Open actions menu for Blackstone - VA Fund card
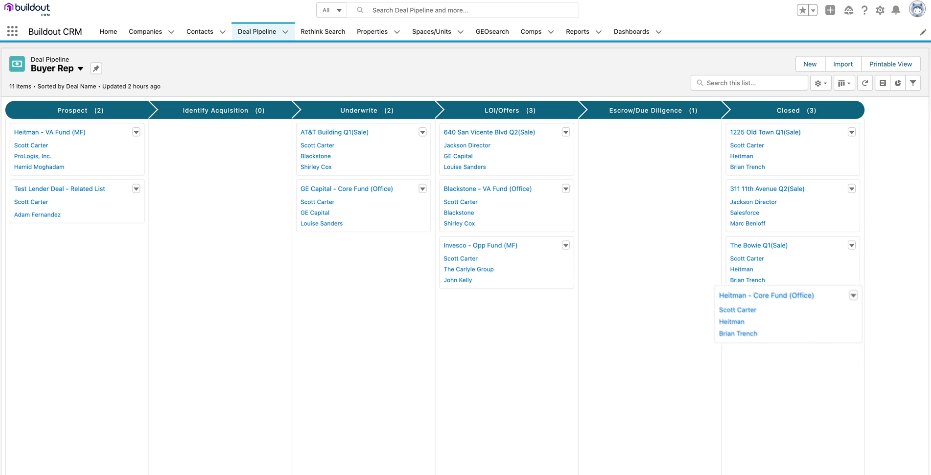The width and height of the screenshot is (931, 475). [566, 188]
